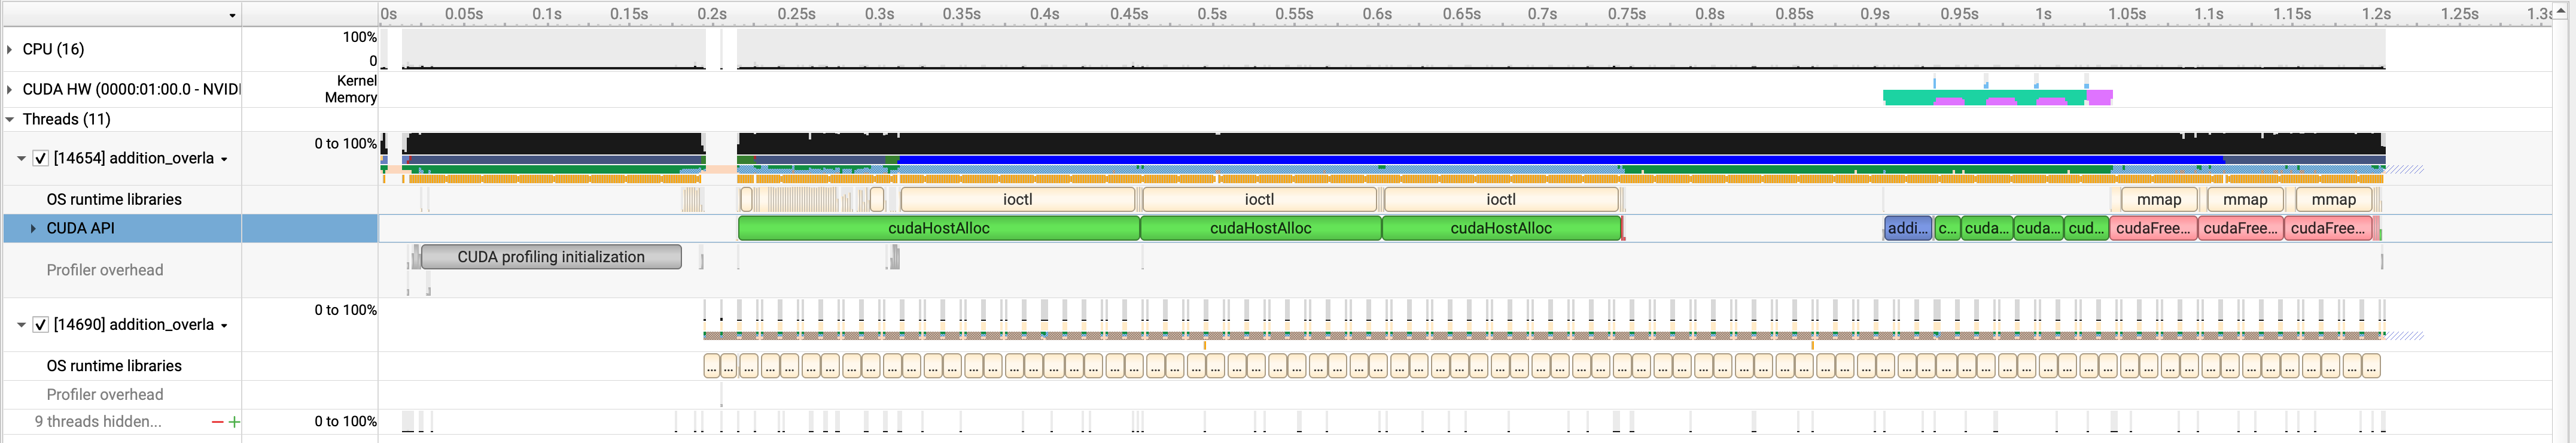Select the first cudaHostAlloc block

pyautogui.click(x=938, y=228)
